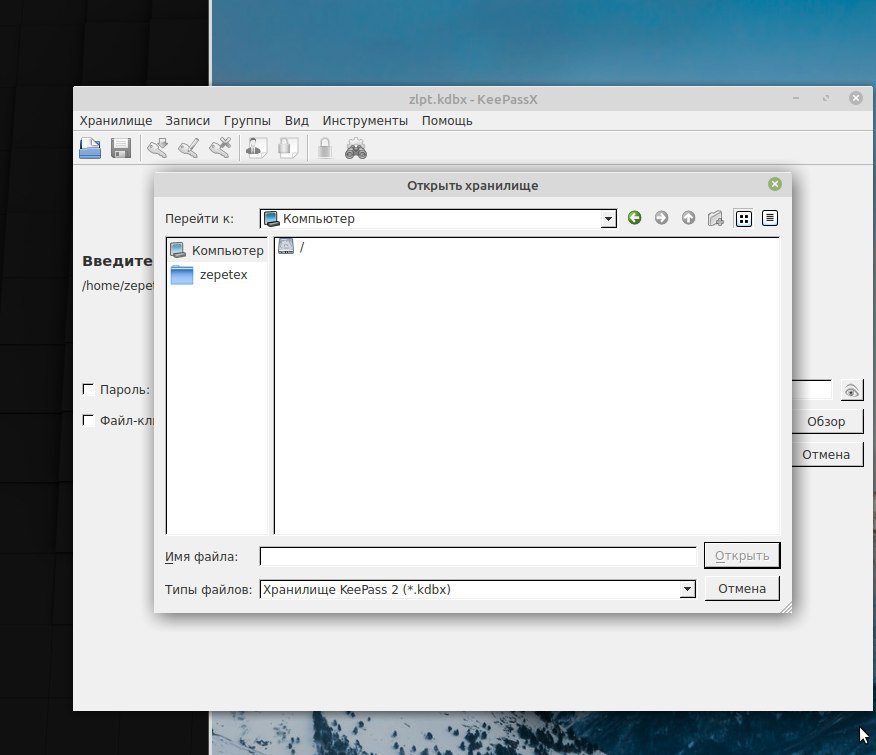
Task: Click the dialog resize grip corner
Action: pos(786,608)
